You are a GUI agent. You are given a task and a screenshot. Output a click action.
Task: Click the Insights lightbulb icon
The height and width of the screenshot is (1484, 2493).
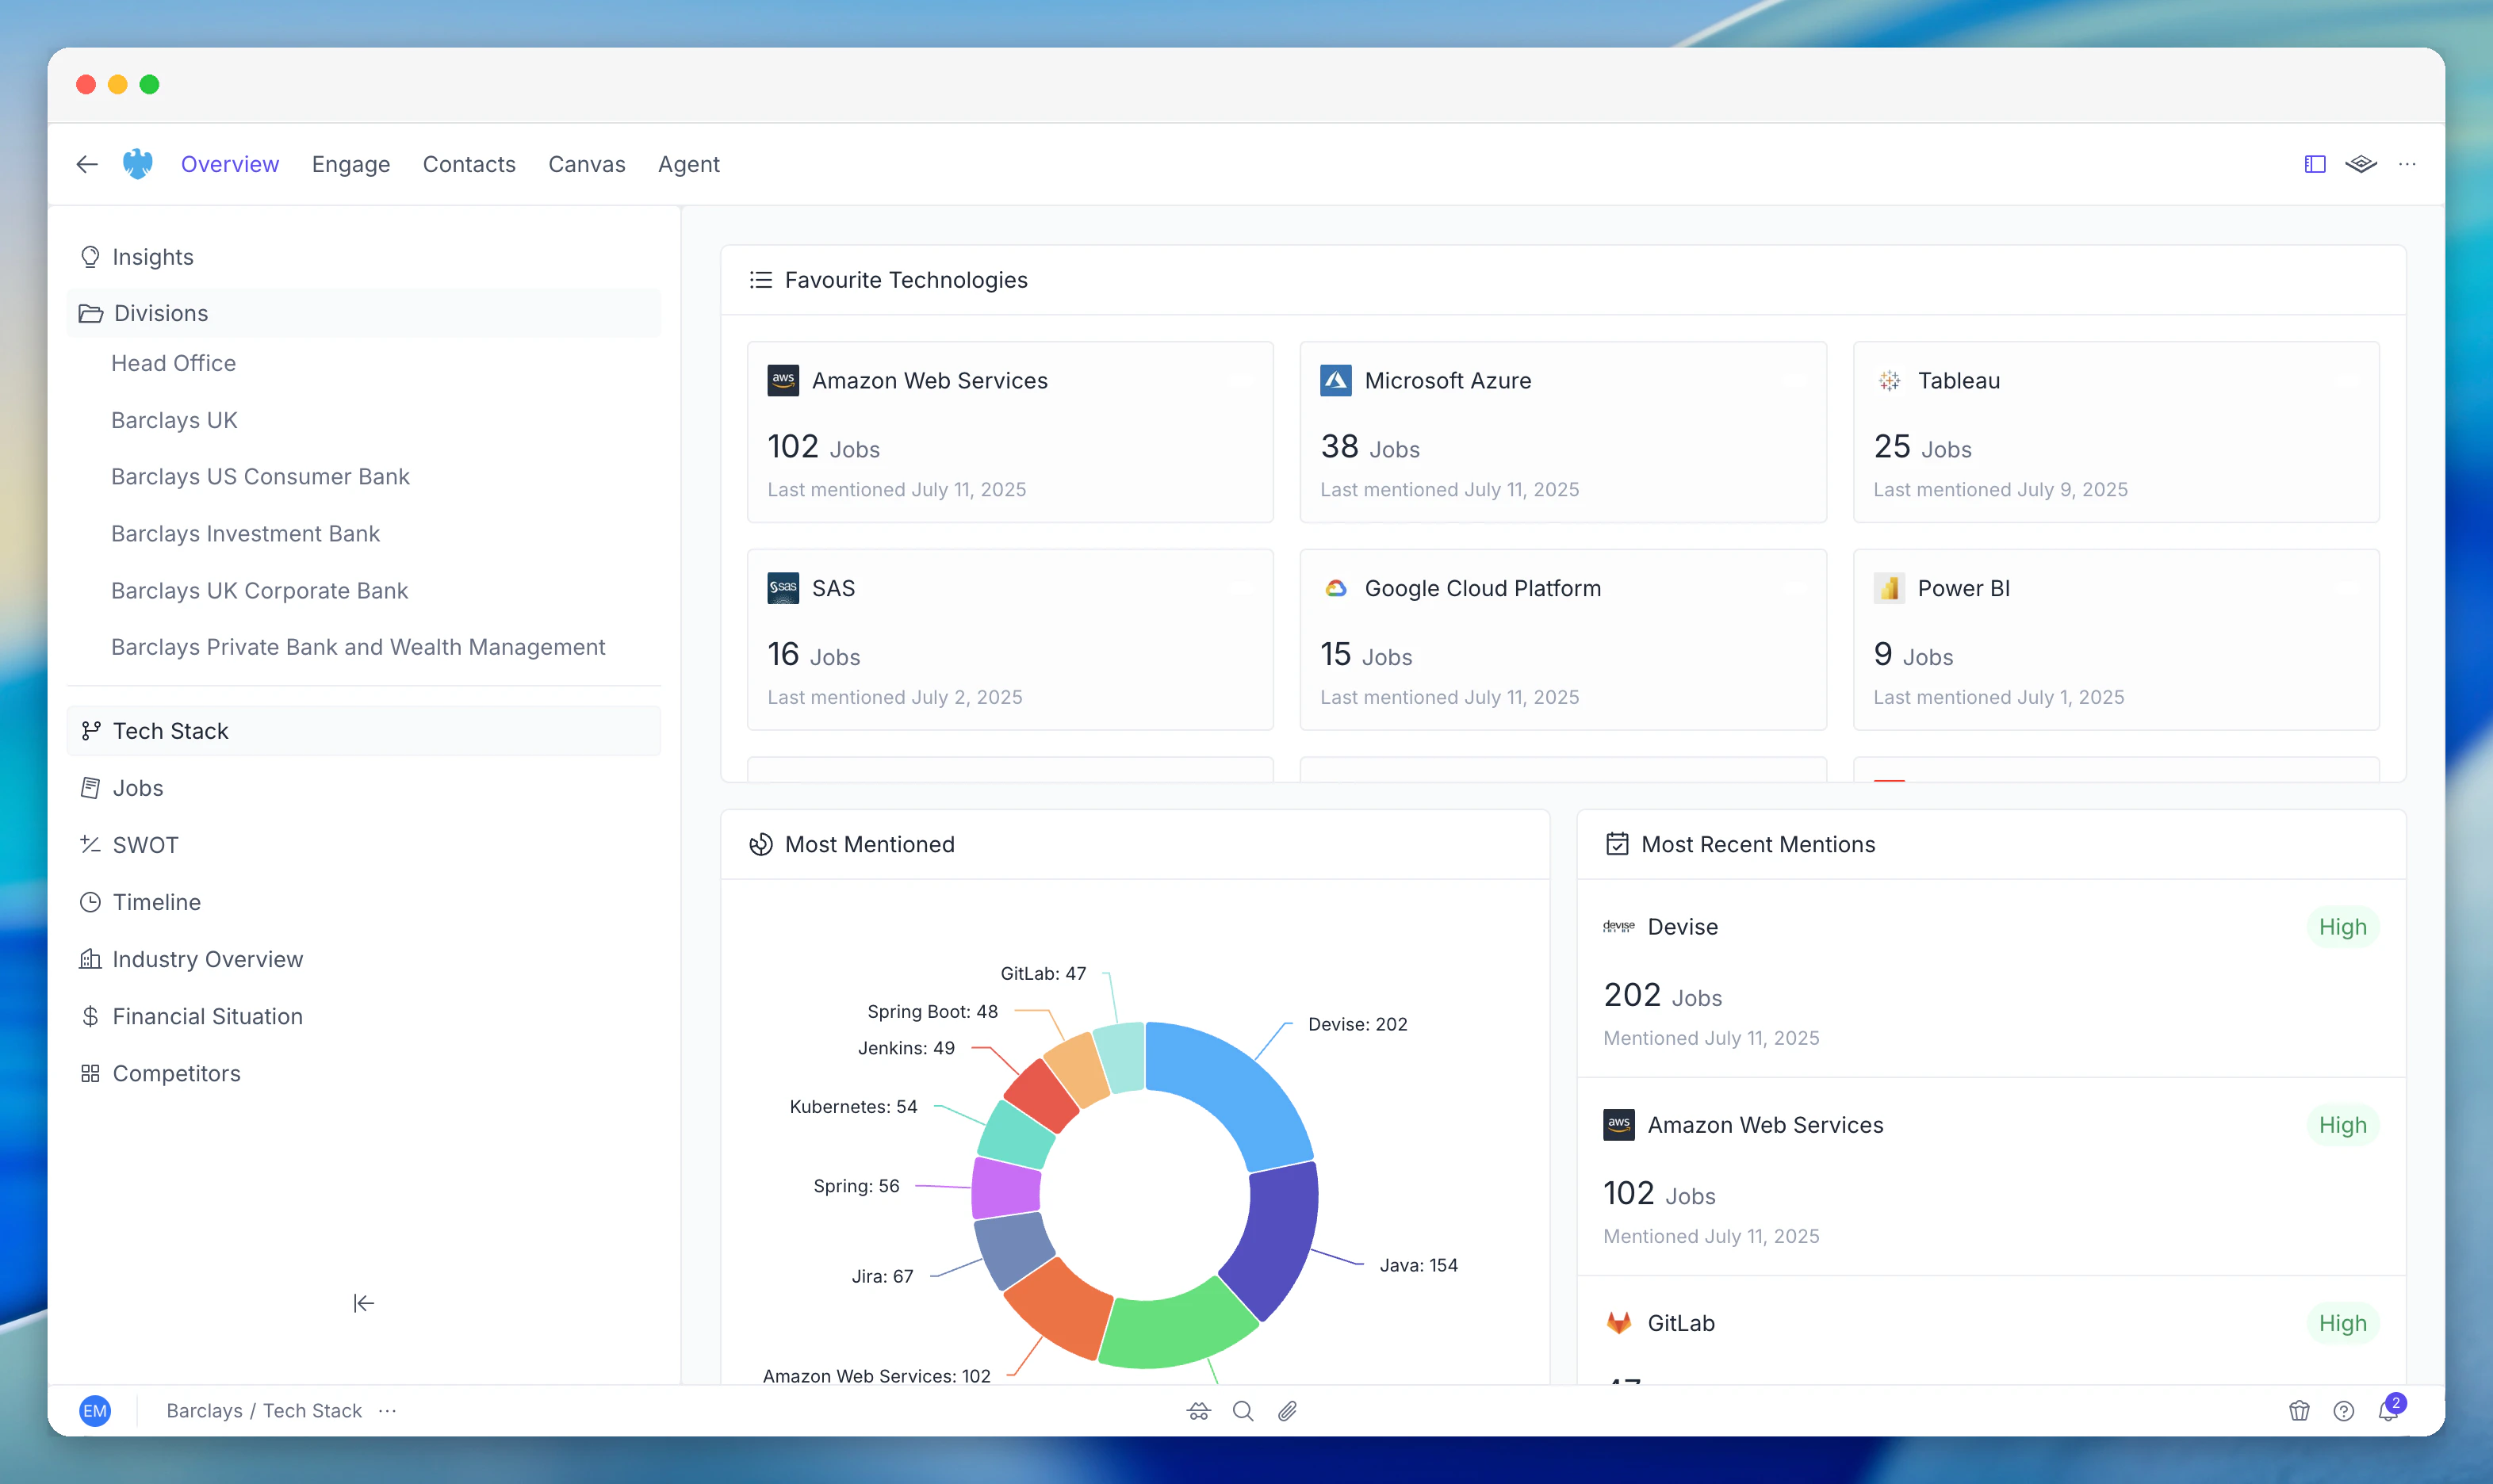click(90, 257)
